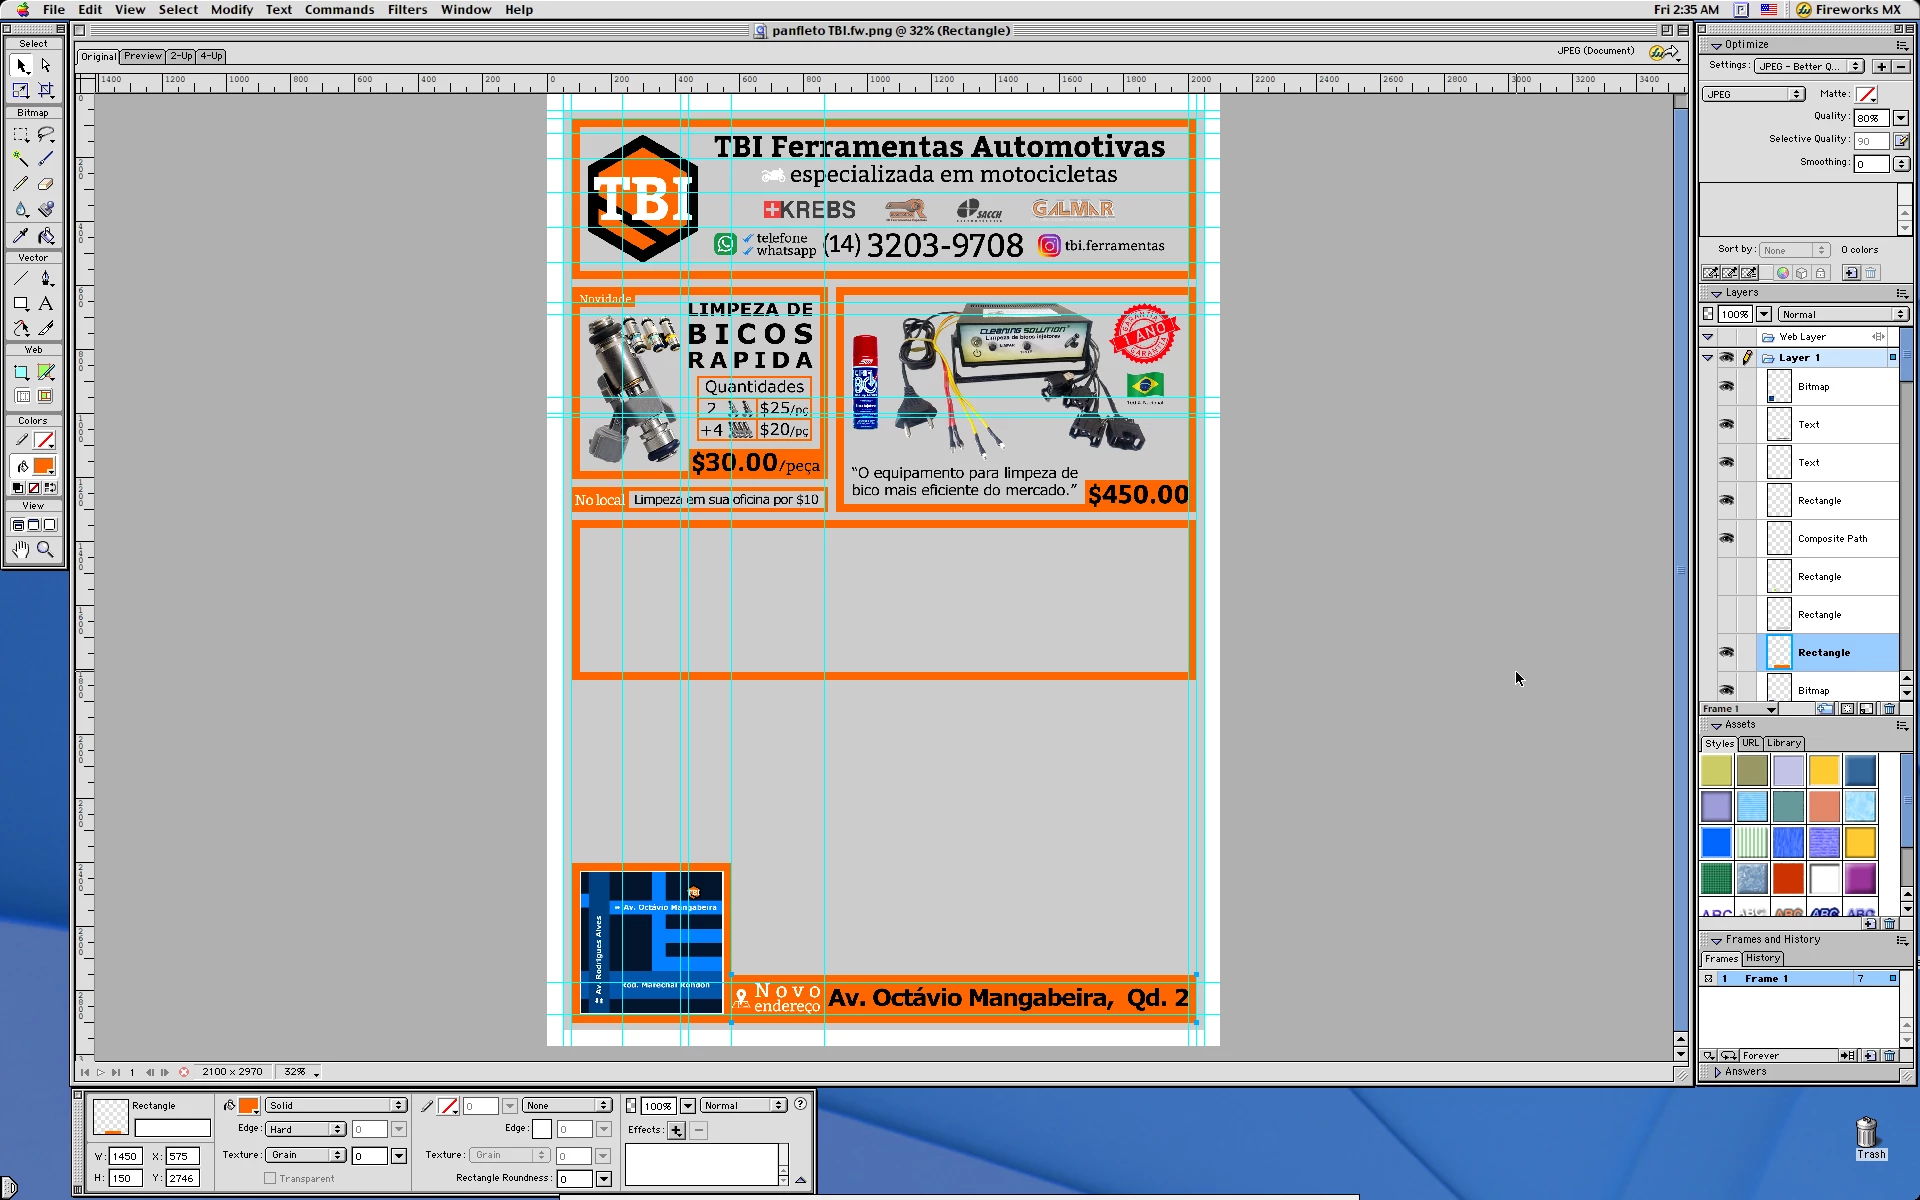Switch to the History tab
Viewport: 1920px width, 1200px height.
(1762, 958)
